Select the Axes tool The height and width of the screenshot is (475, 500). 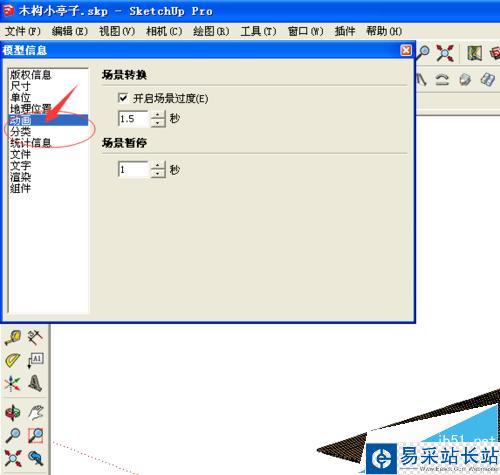[13, 383]
